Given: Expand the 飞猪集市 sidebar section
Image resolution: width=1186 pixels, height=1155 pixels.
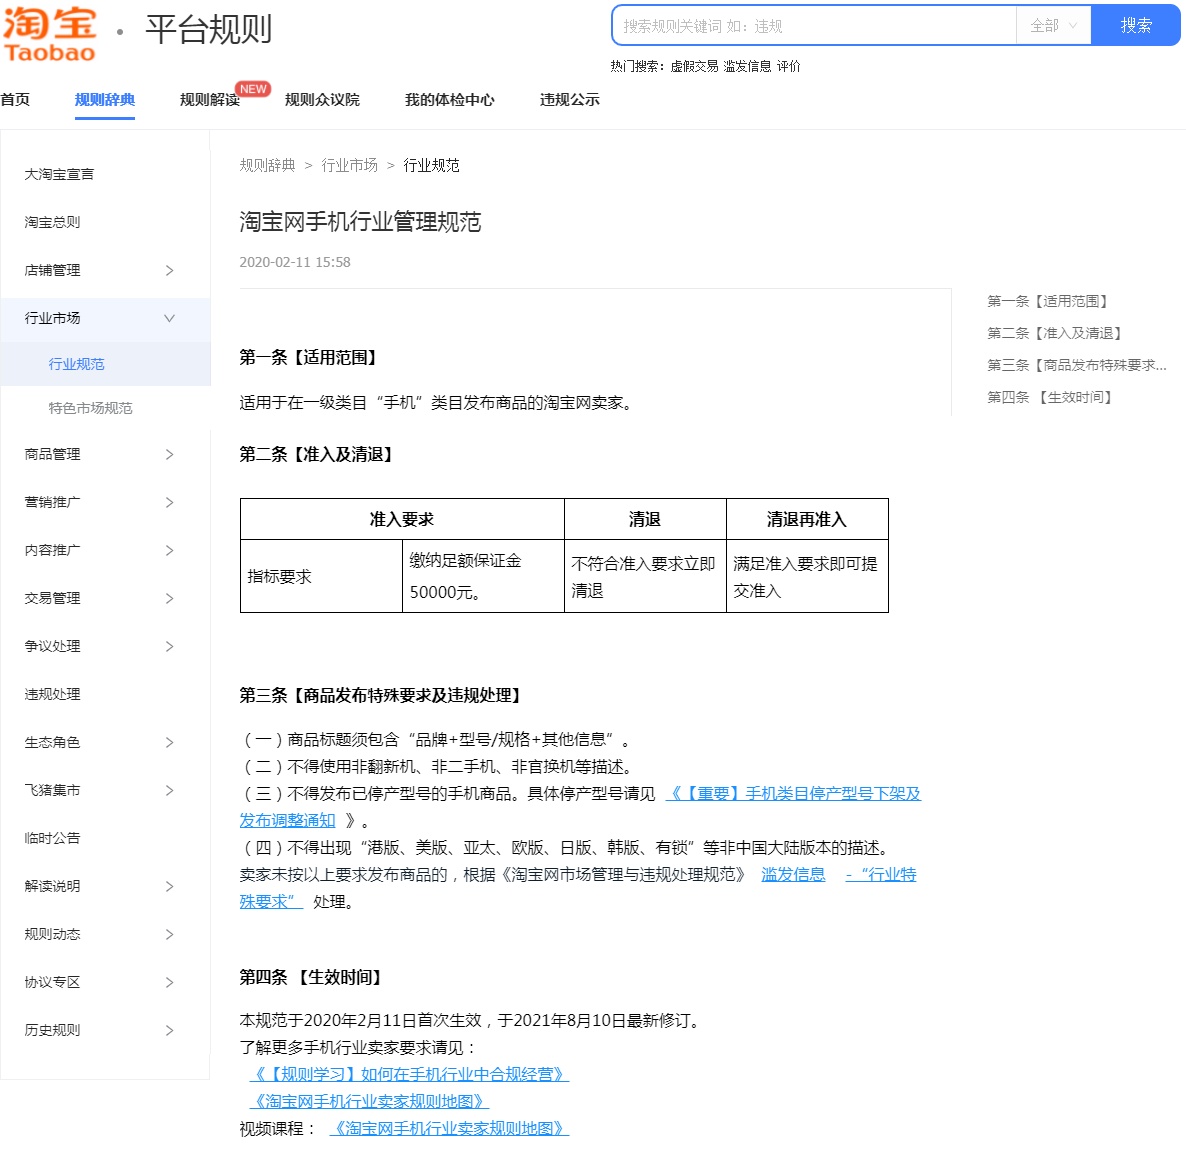Looking at the screenshot, I should (105, 790).
